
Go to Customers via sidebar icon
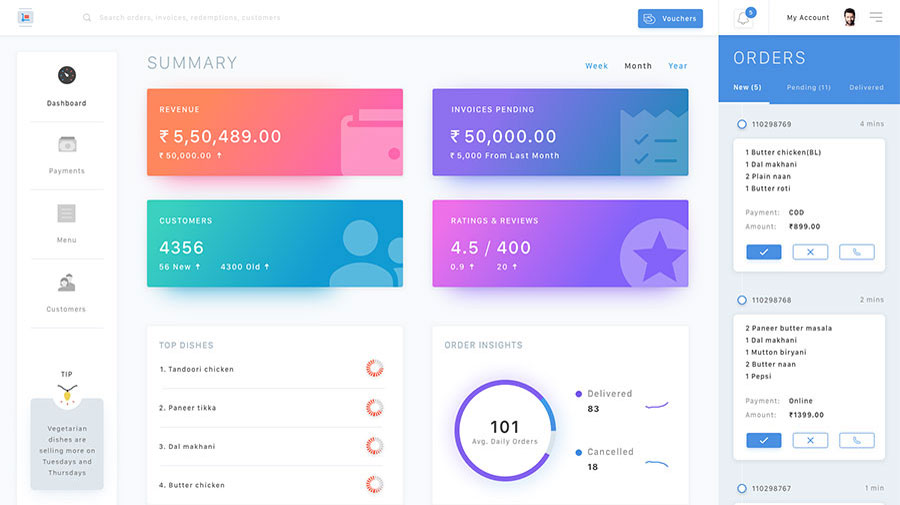[66, 283]
